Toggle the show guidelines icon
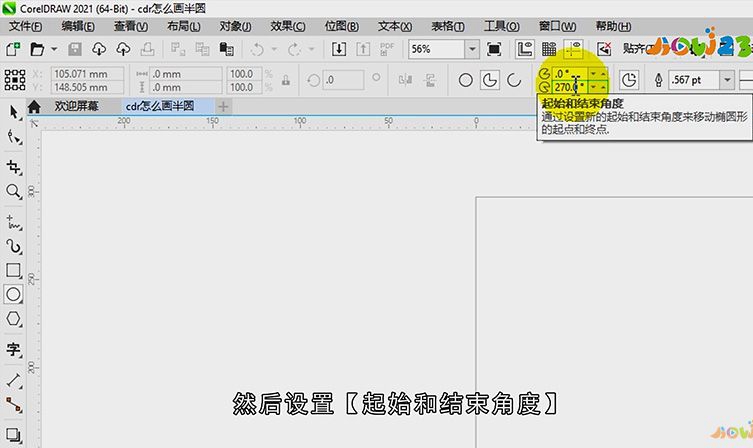This screenshot has height=448, width=753. point(573,49)
